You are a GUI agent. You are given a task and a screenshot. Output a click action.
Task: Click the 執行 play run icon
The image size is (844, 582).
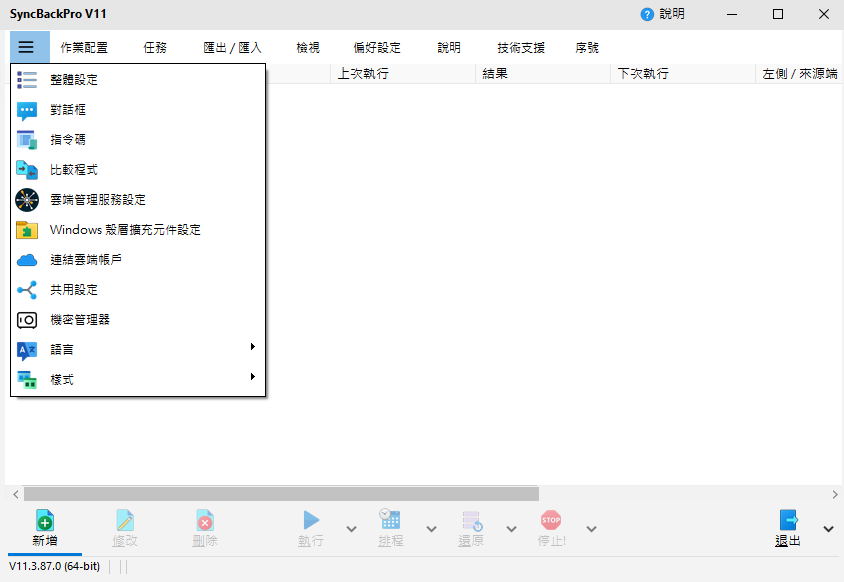[311, 520]
